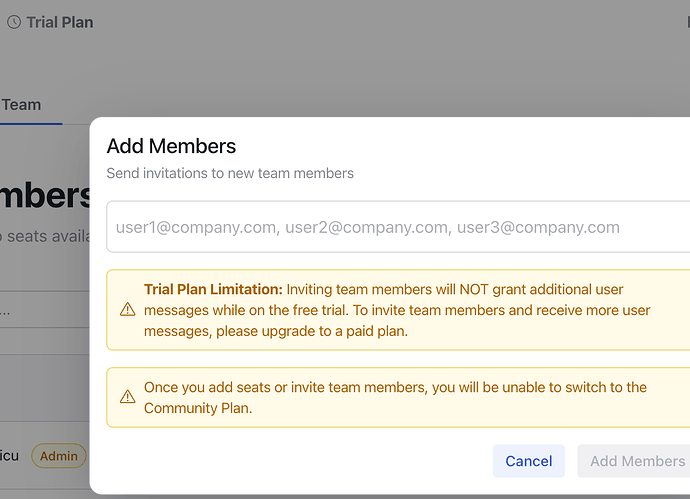Click the Add Members dialog title
Viewport: 690px width, 499px height.
171,146
